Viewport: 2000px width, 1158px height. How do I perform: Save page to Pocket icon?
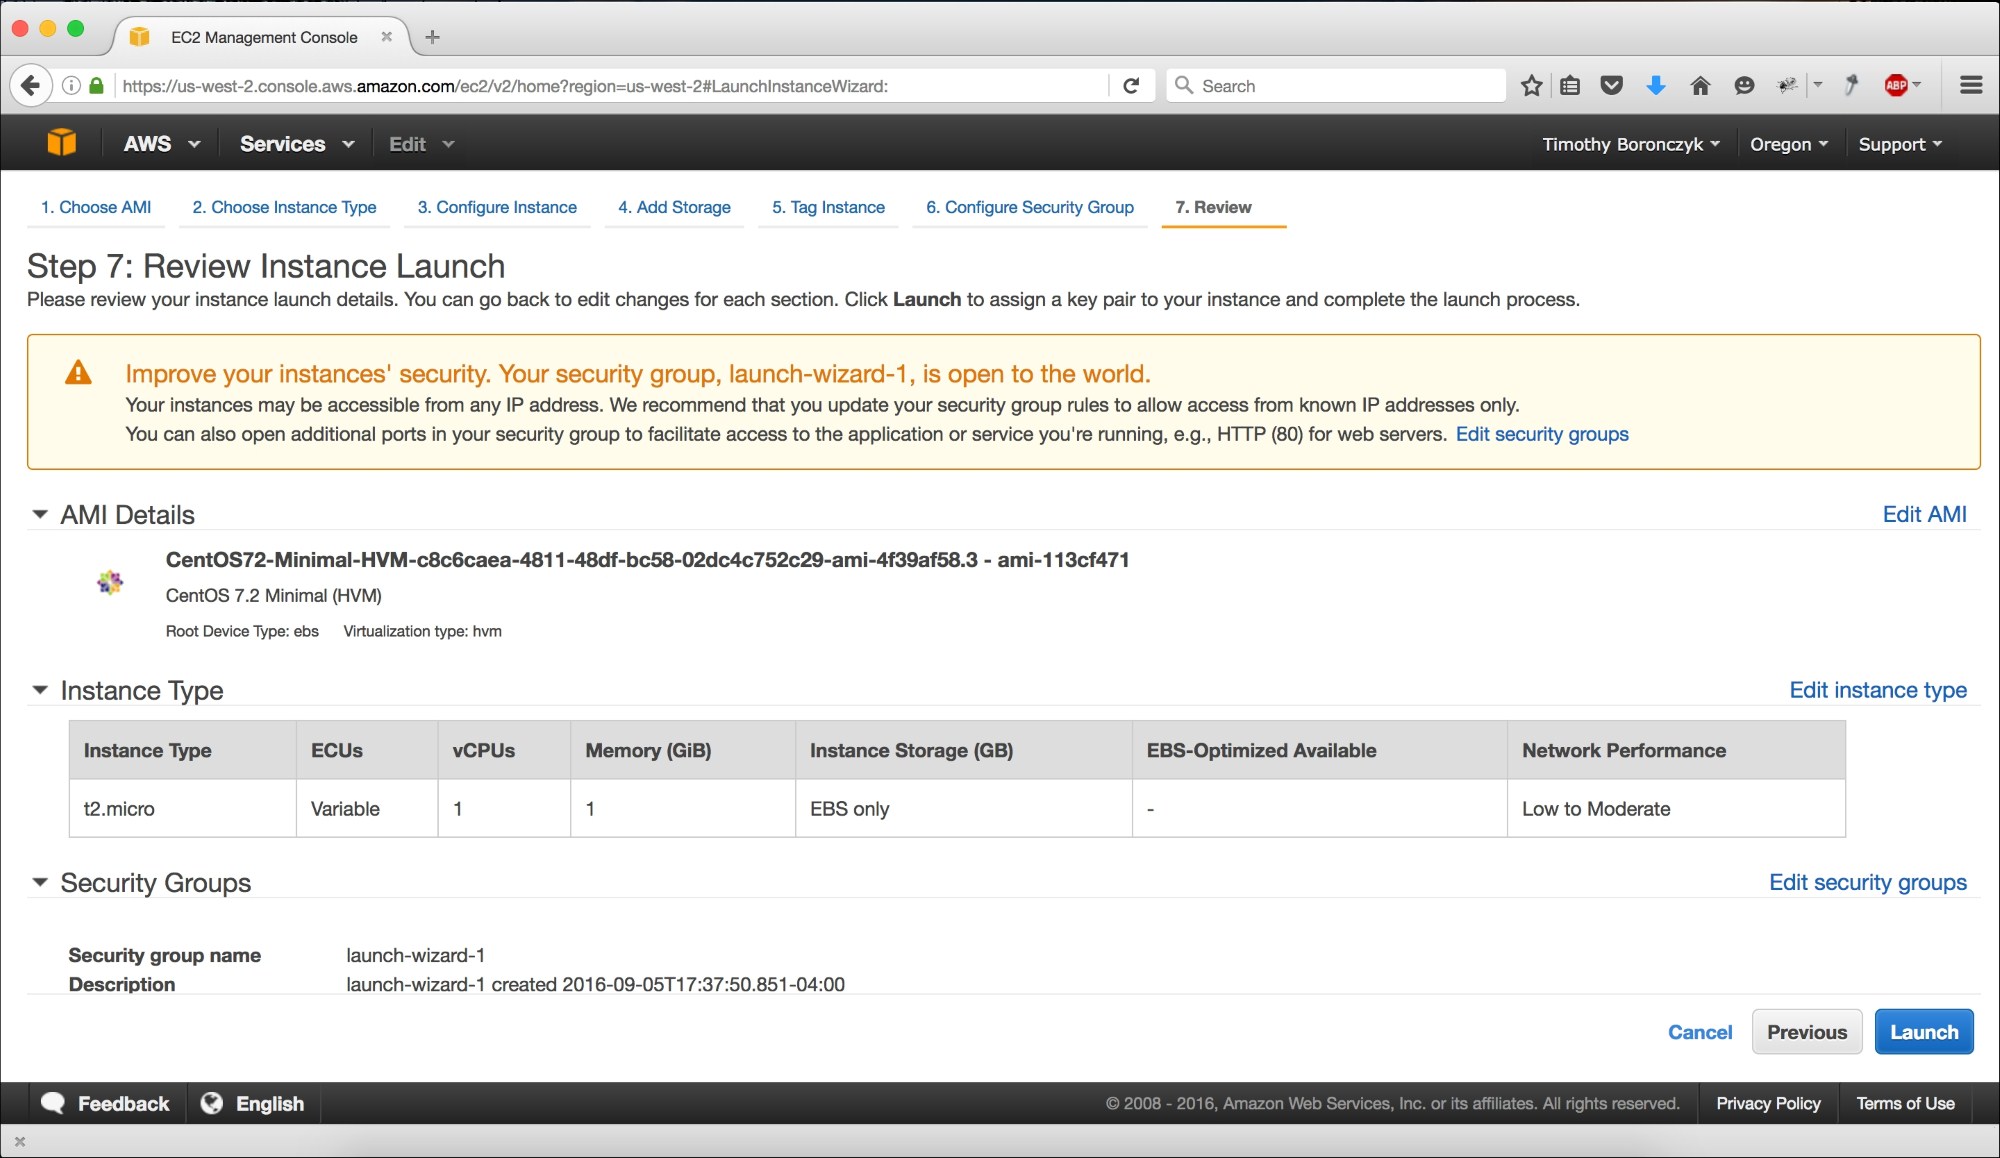click(1611, 85)
